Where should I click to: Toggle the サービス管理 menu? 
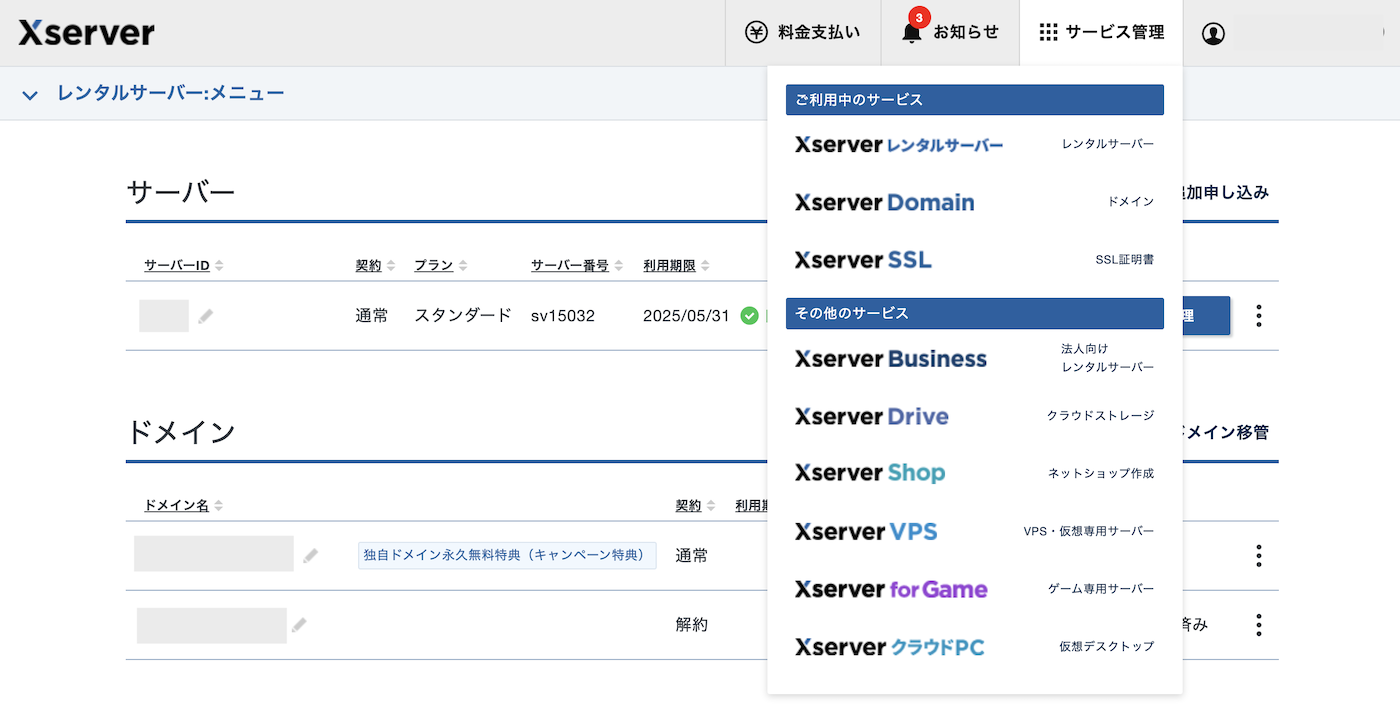coord(1101,33)
